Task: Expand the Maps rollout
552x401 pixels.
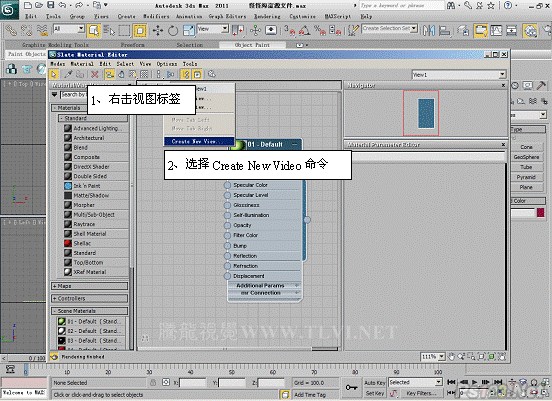Action: tap(89, 286)
